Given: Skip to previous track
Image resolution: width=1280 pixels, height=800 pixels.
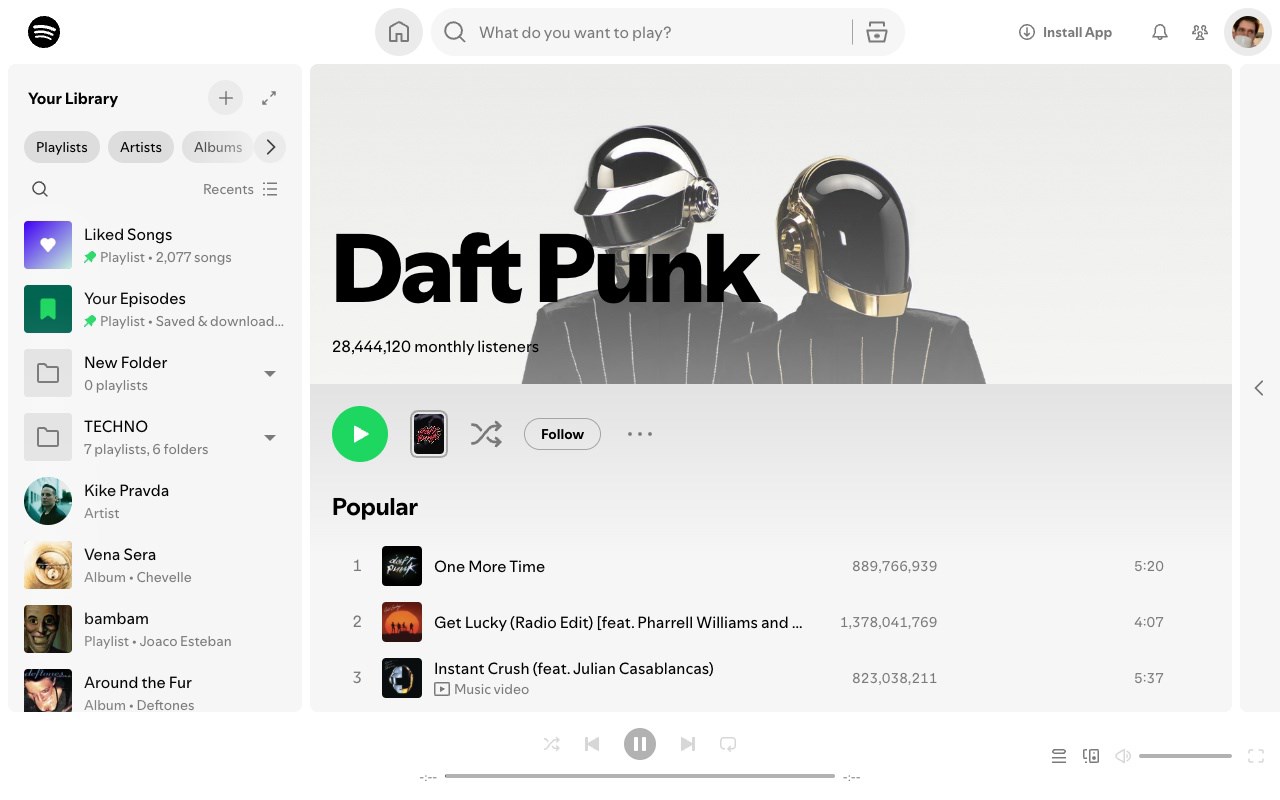Looking at the screenshot, I should pyautogui.click(x=592, y=744).
